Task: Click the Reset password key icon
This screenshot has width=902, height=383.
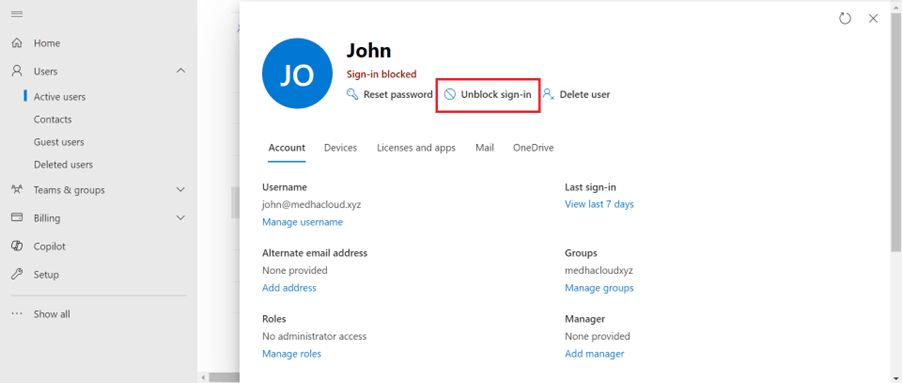Action: [x=353, y=94]
